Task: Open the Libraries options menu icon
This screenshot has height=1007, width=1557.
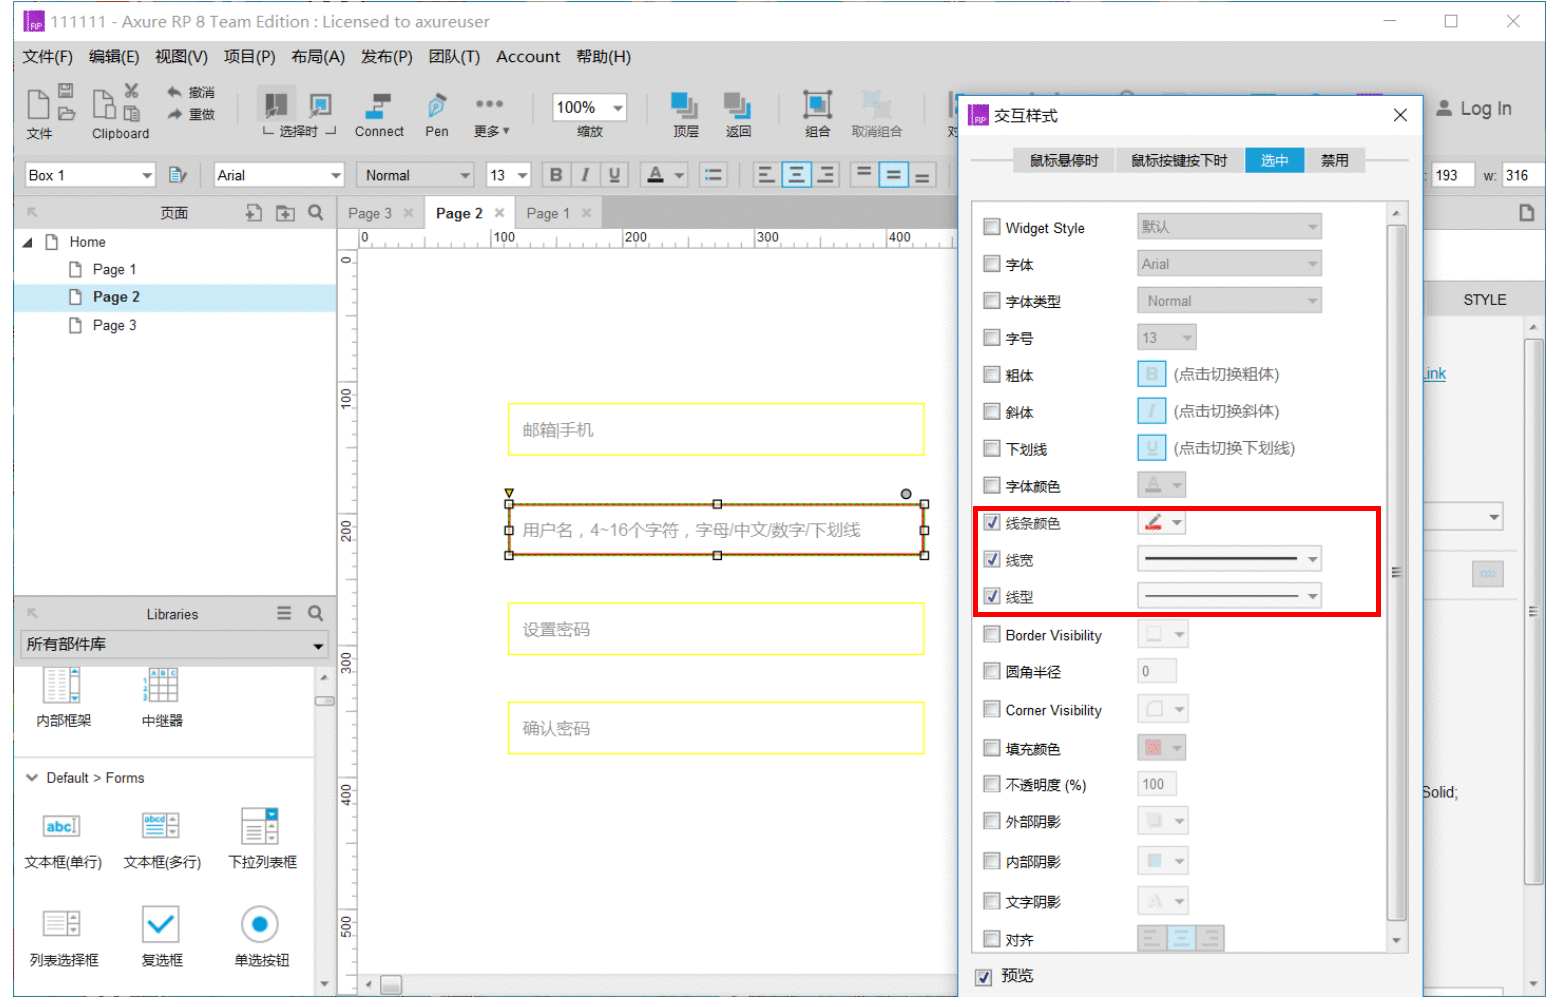Action: coord(284,613)
